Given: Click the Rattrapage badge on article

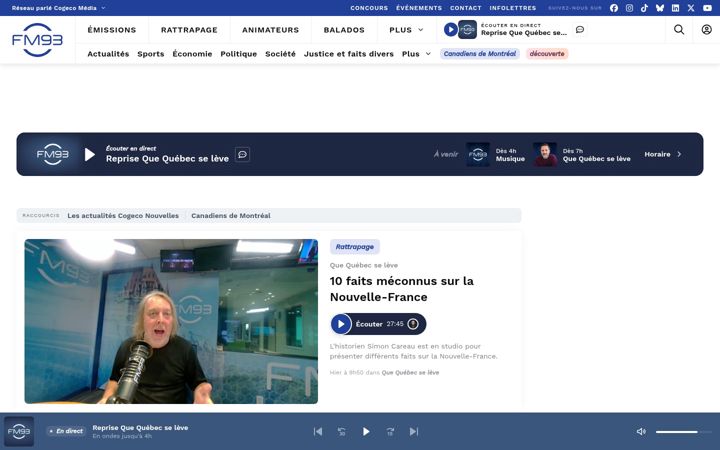Looking at the screenshot, I should (354, 247).
